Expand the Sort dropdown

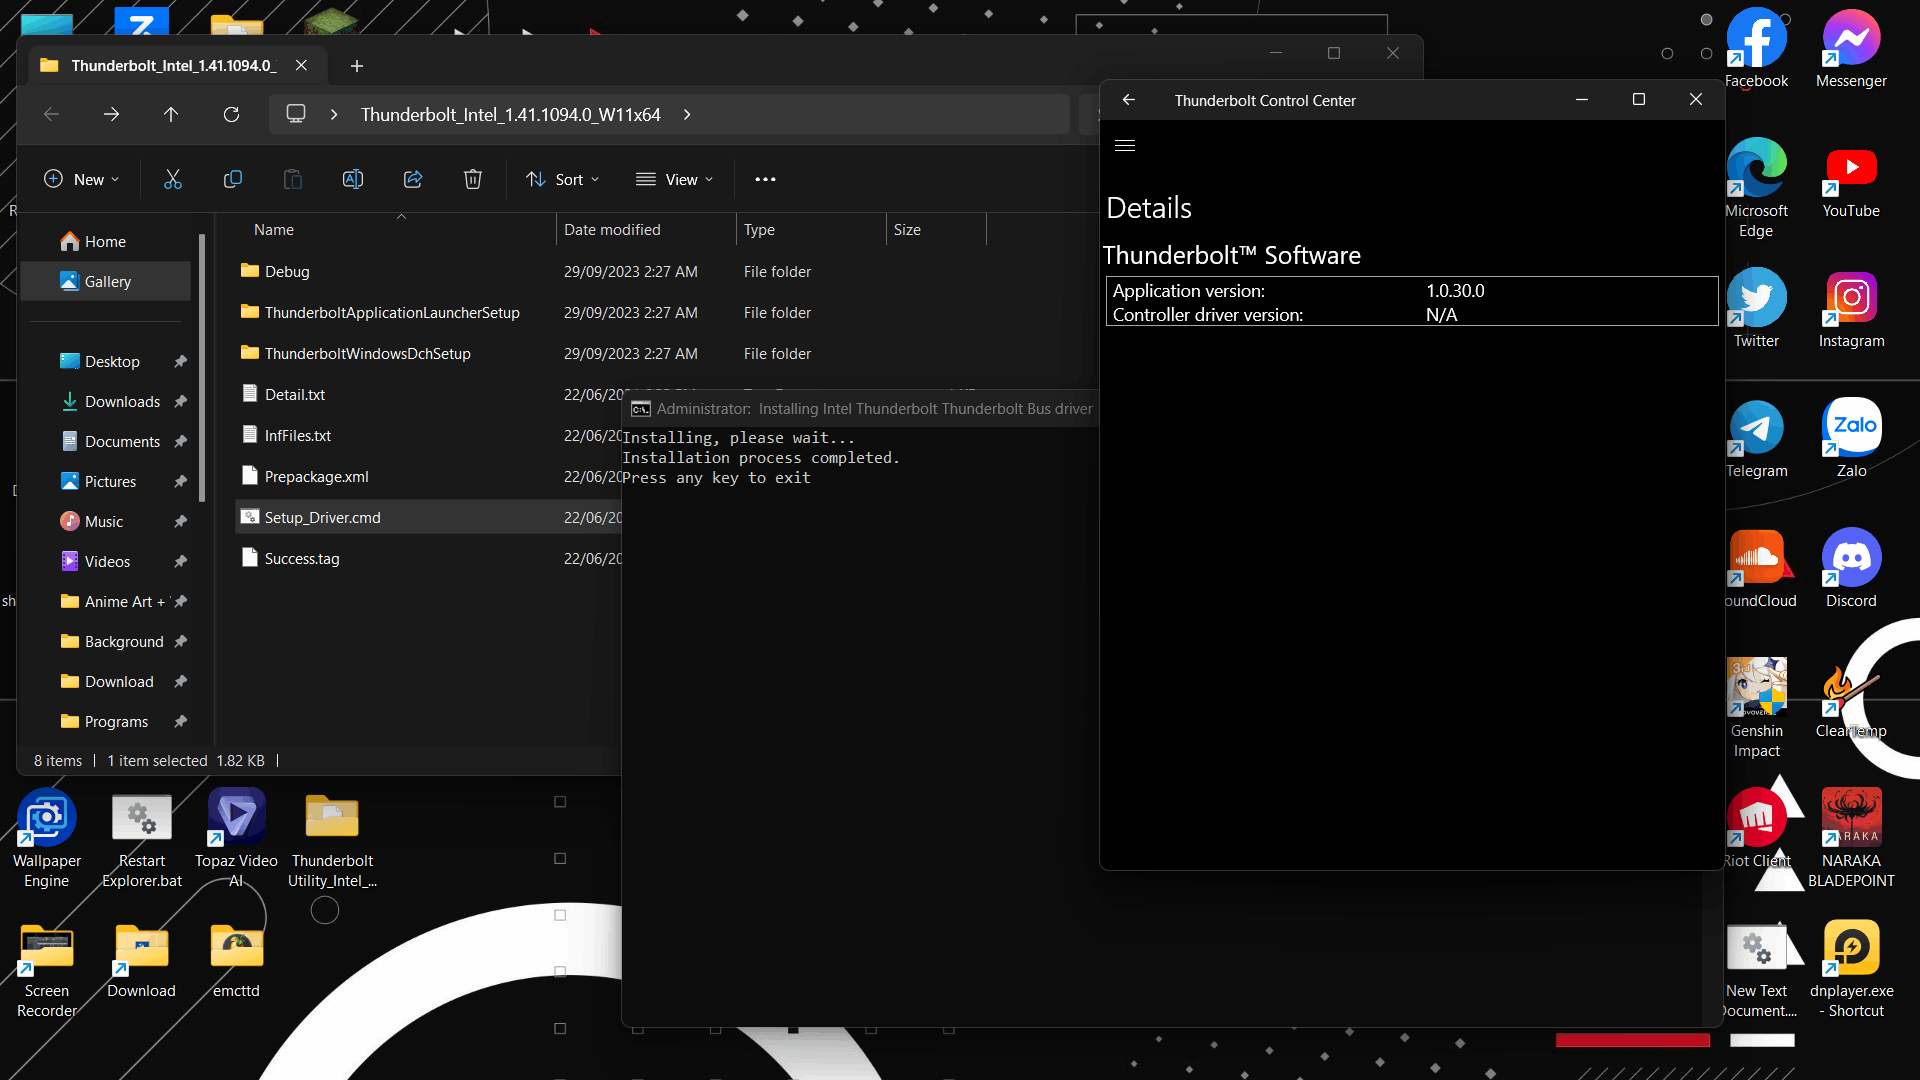[x=563, y=179]
